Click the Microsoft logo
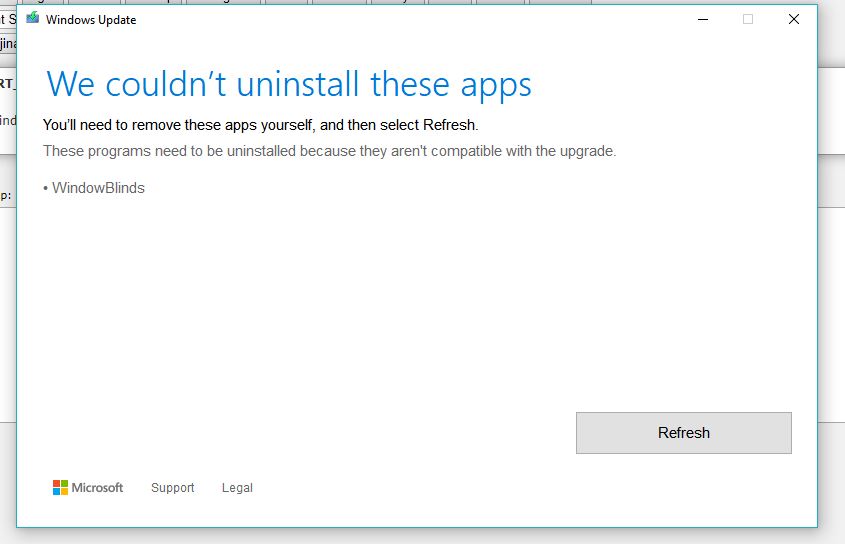The height and width of the screenshot is (544, 845). (88, 487)
